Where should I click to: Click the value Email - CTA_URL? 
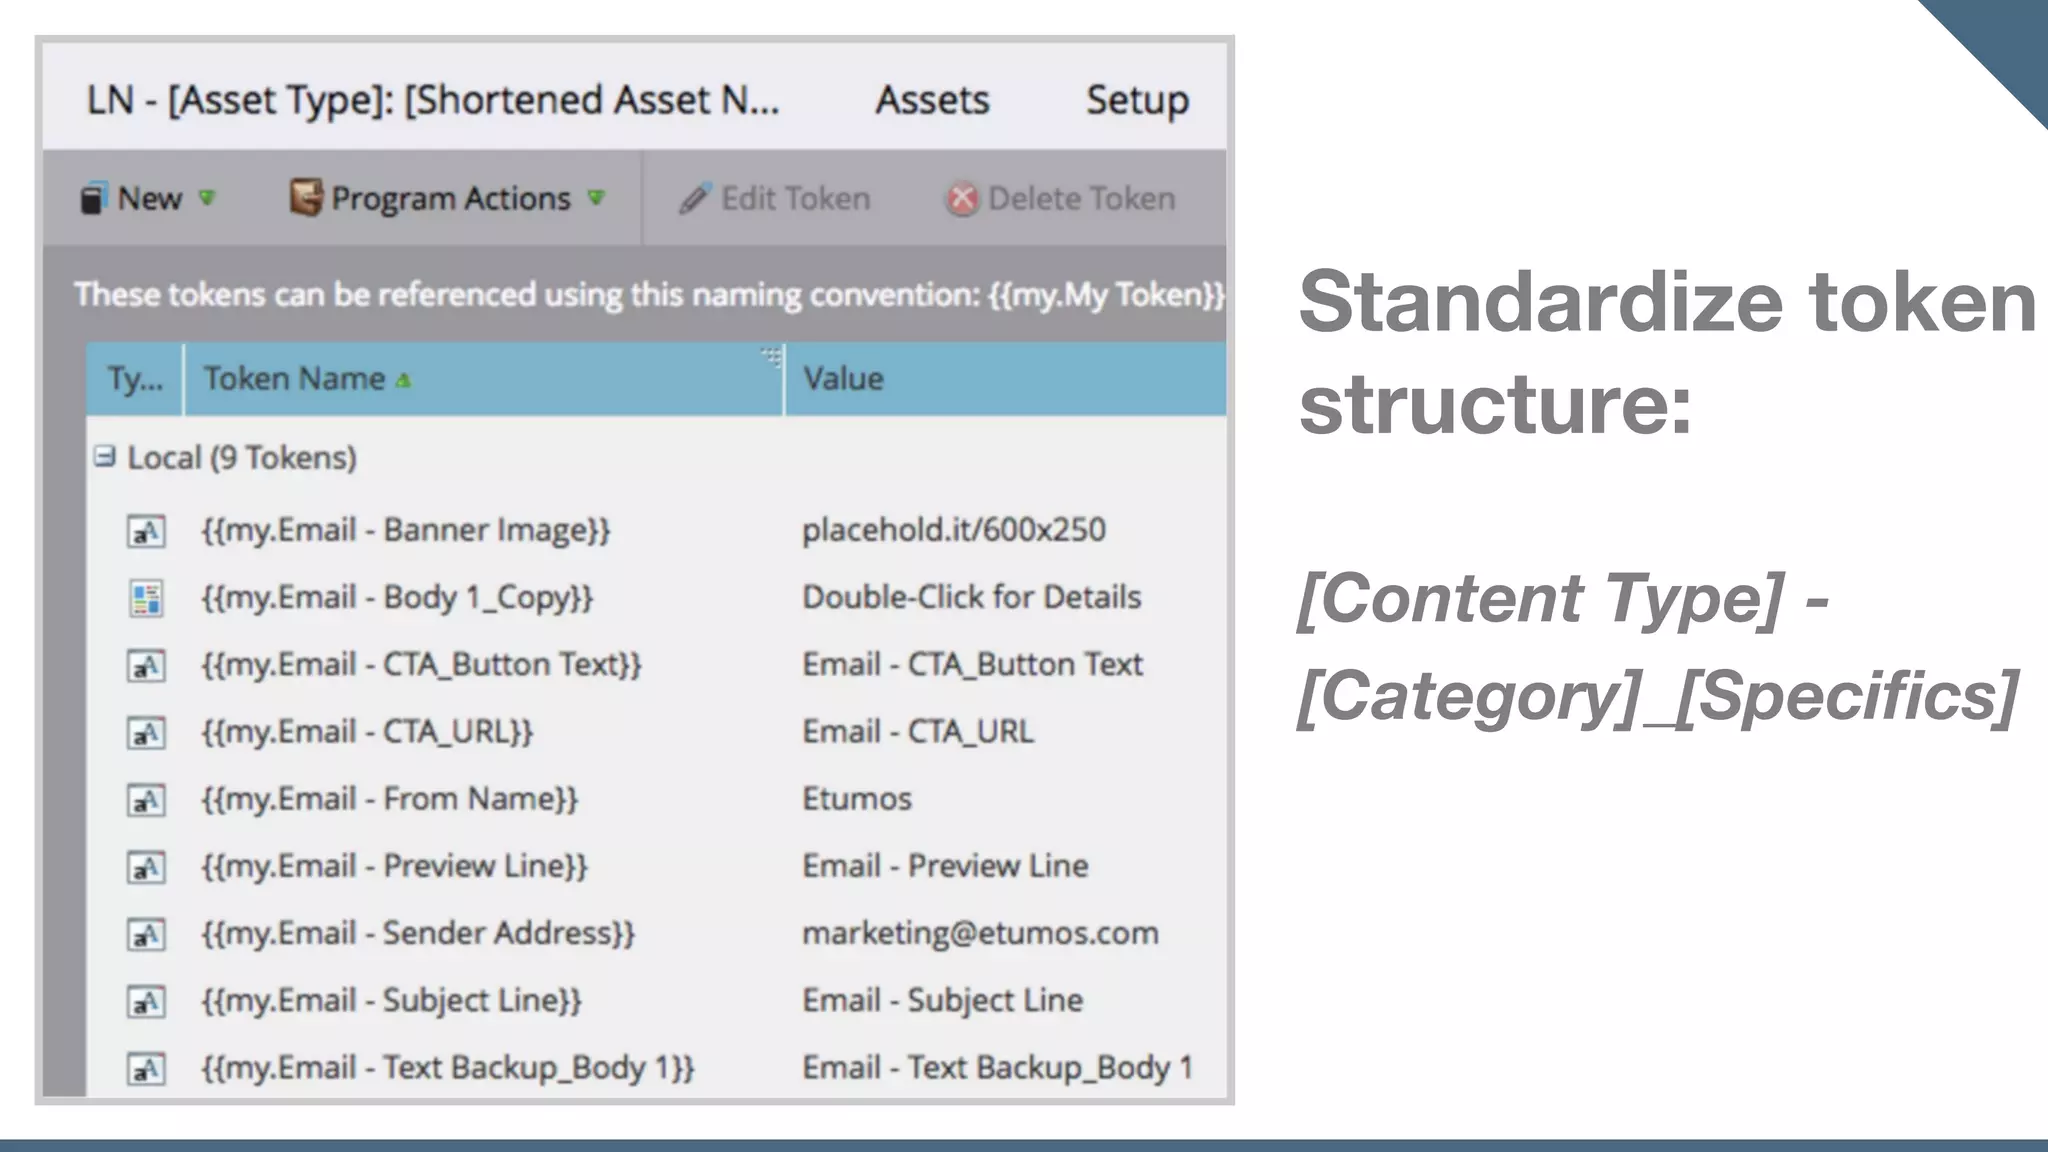(x=918, y=732)
